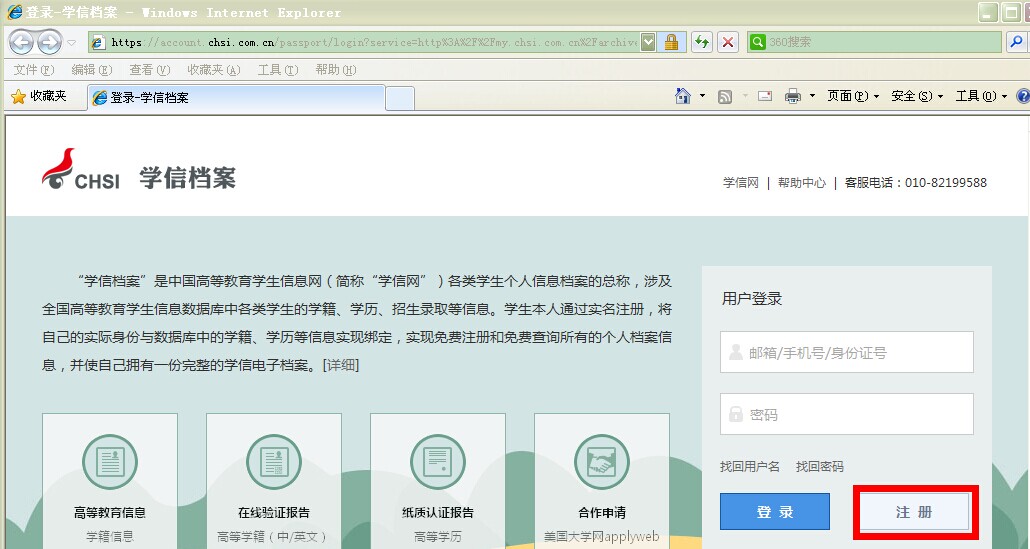Open the 工具(O) toolbar menu

coord(981,97)
